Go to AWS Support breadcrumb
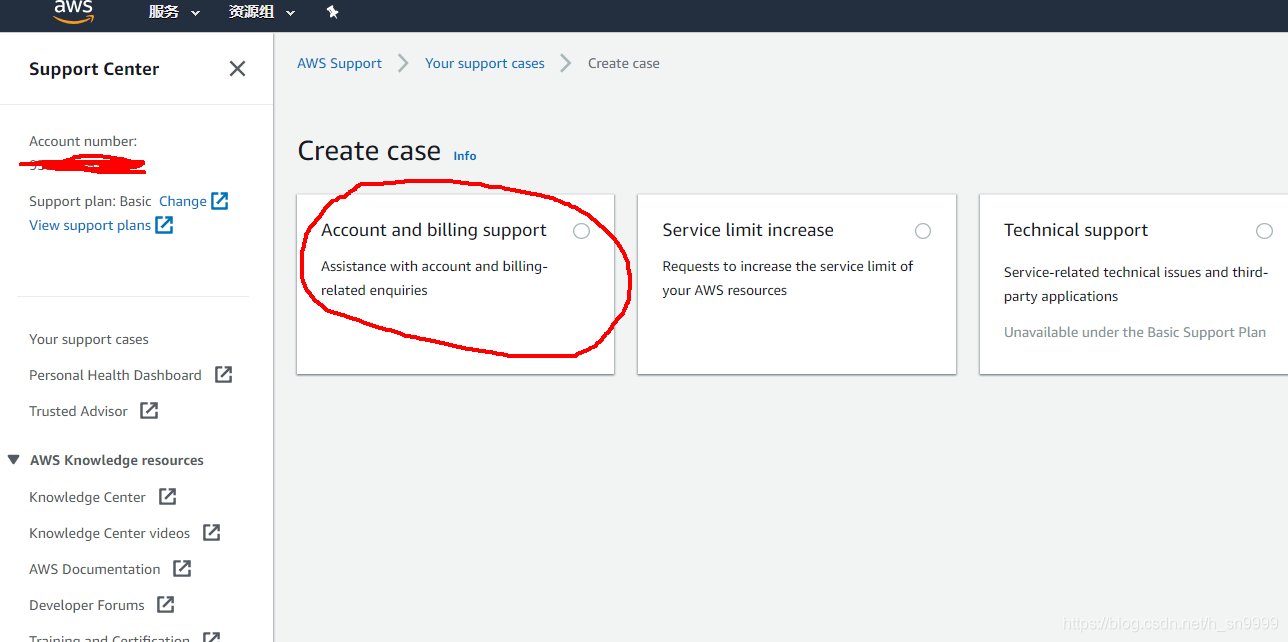The width and height of the screenshot is (1288, 642). coord(339,63)
